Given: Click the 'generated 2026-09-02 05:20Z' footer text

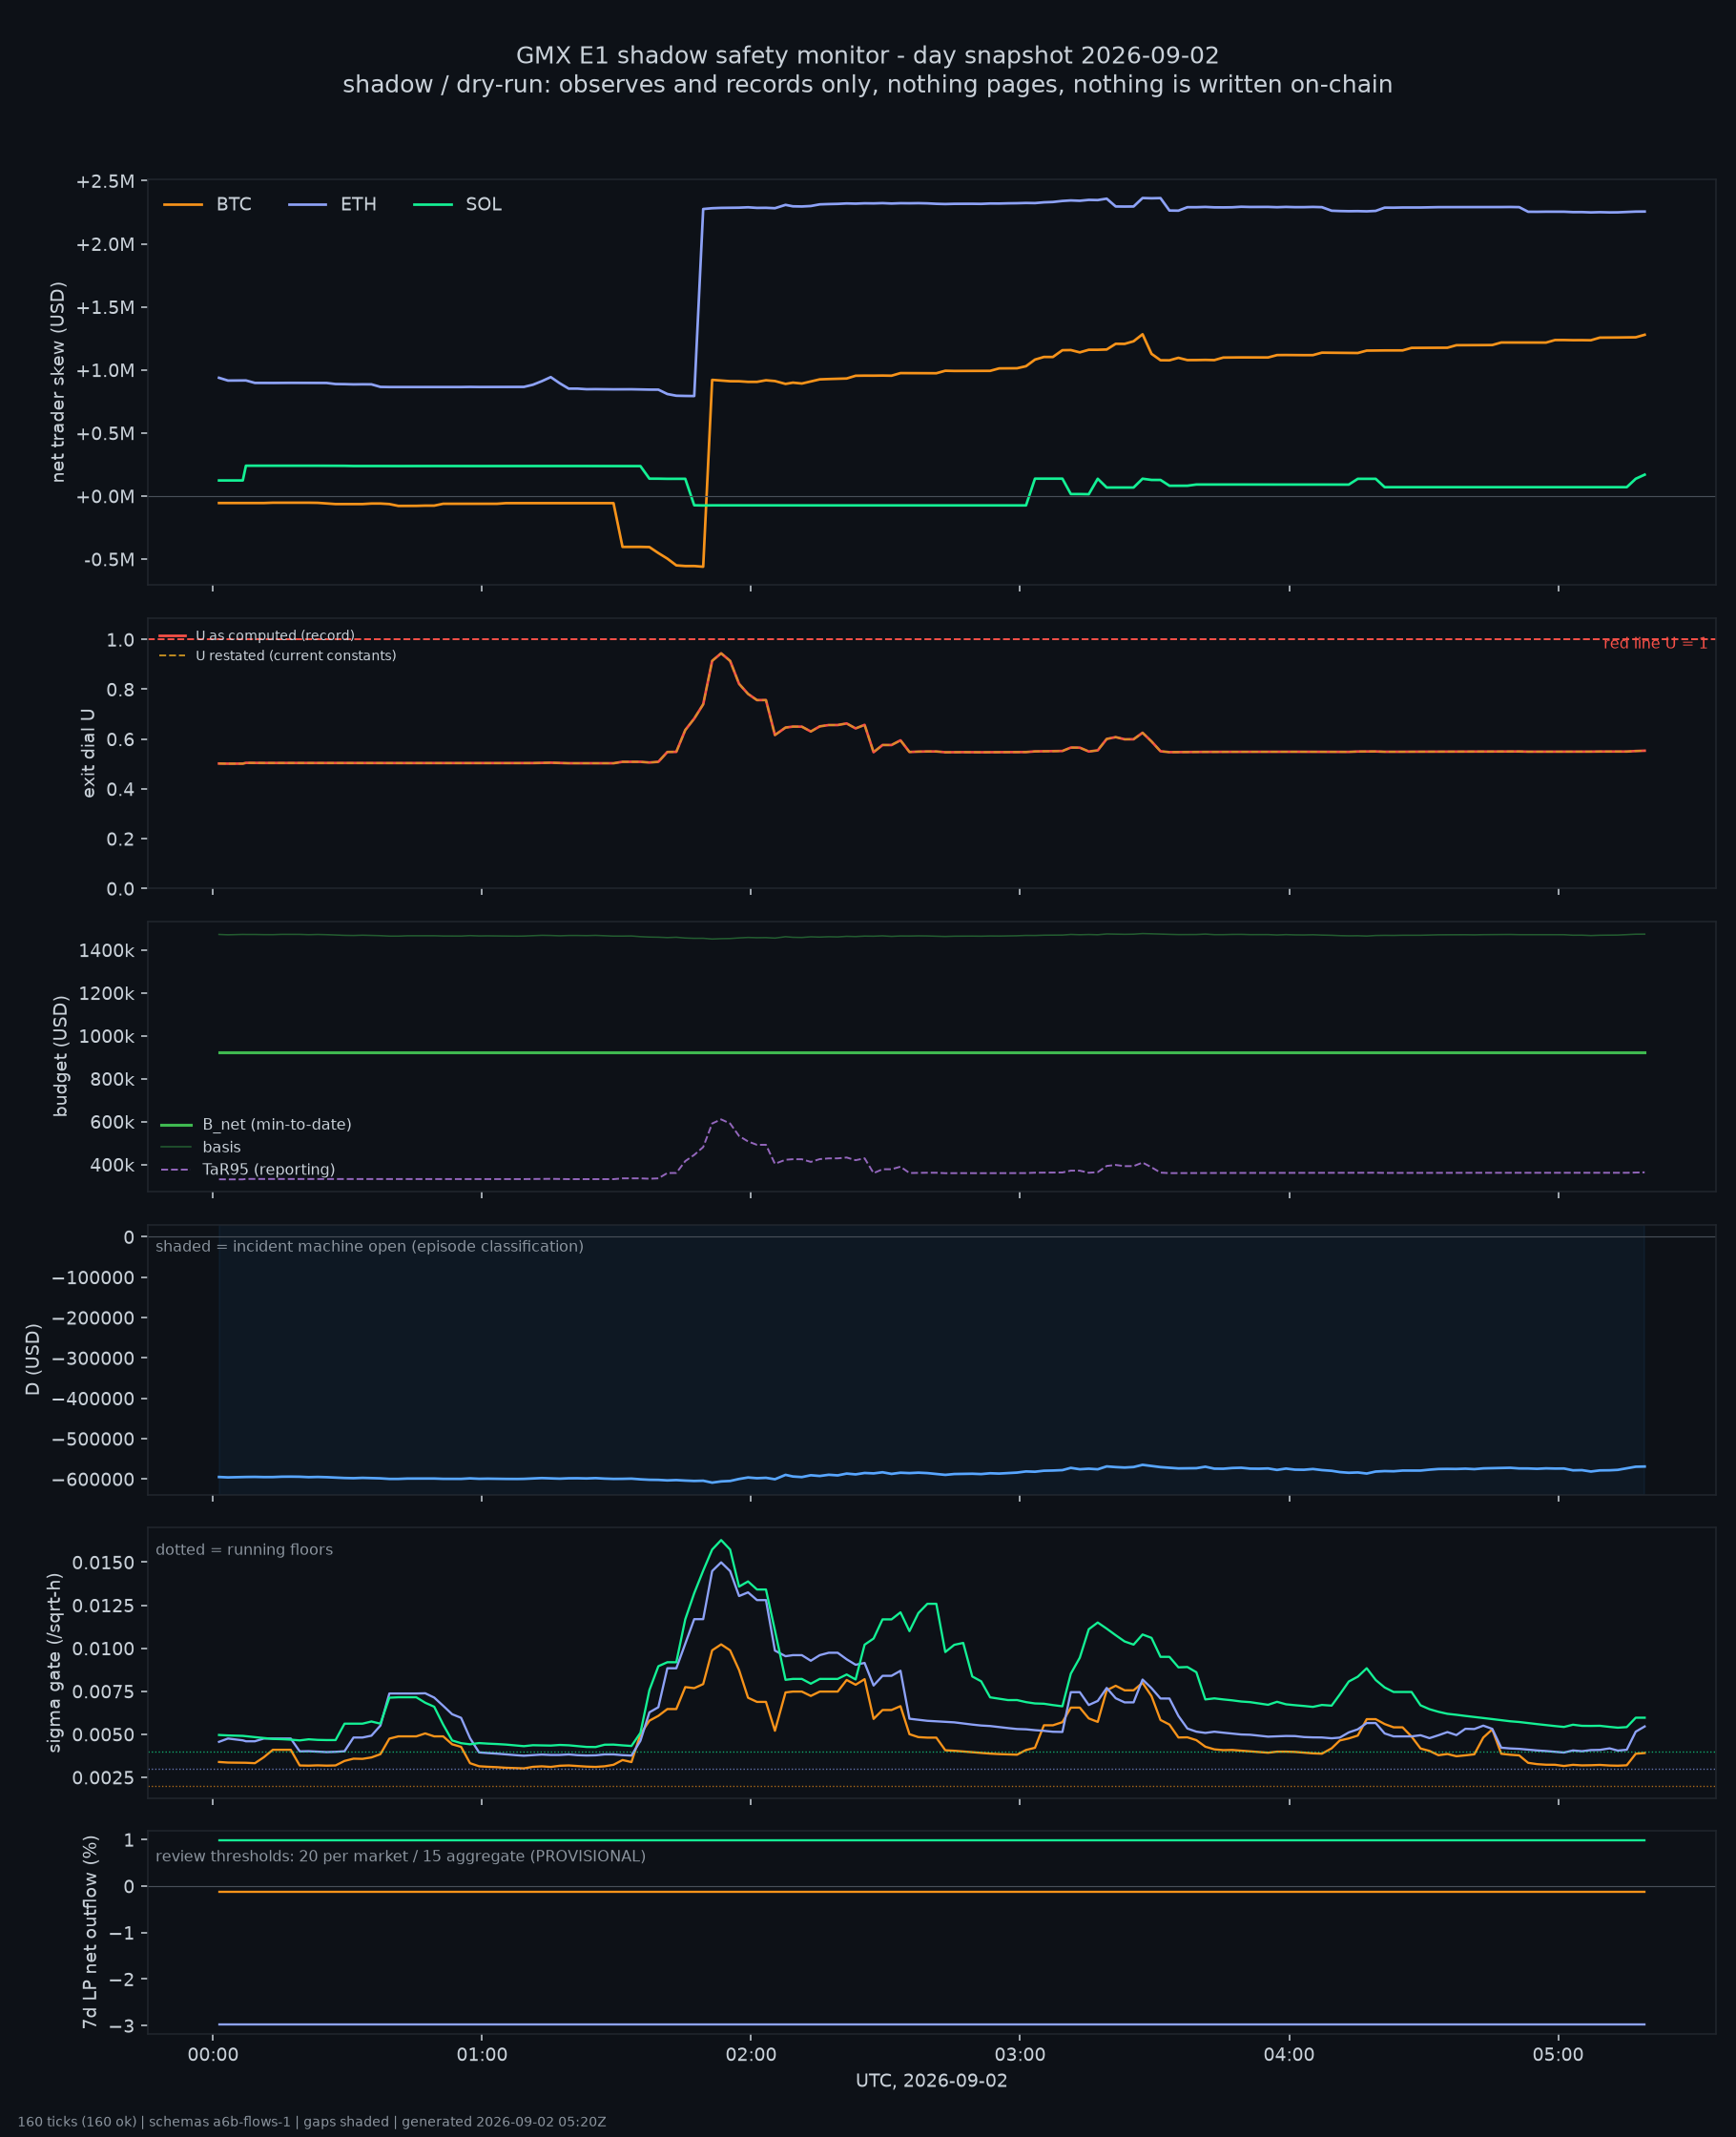Looking at the screenshot, I should (x=504, y=2122).
